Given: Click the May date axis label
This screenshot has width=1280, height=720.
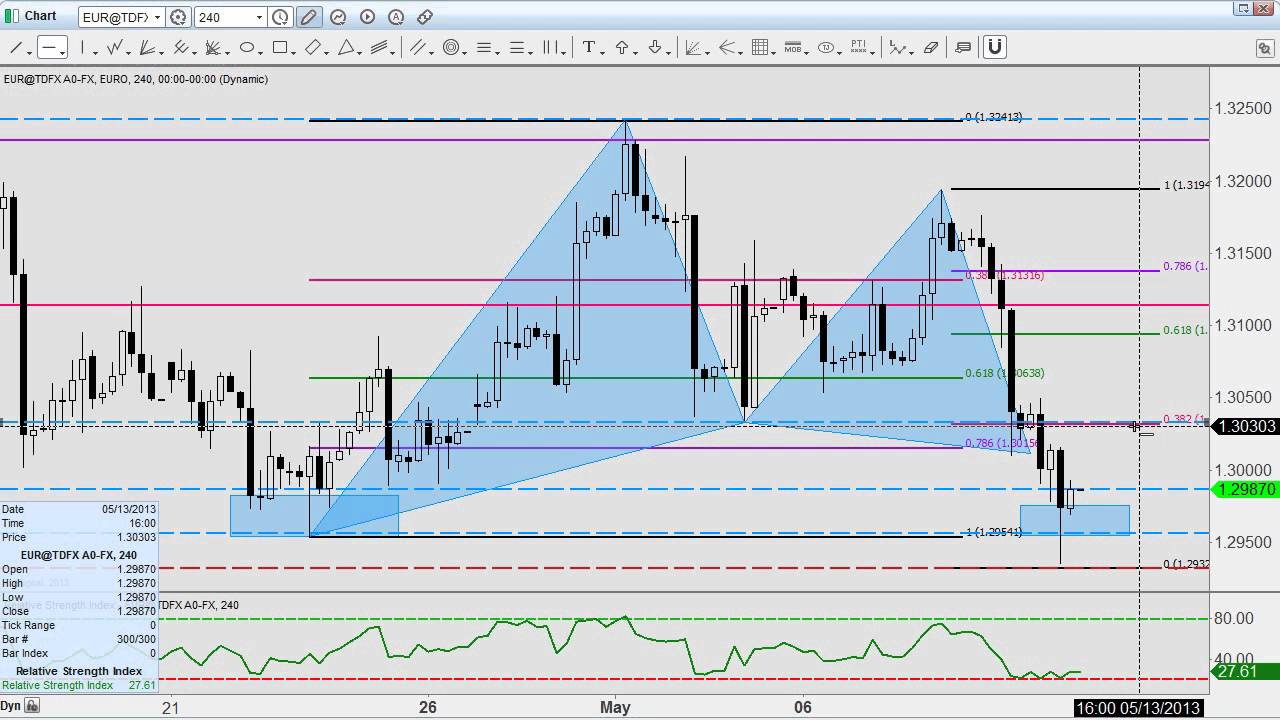Looking at the screenshot, I should pos(615,707).
